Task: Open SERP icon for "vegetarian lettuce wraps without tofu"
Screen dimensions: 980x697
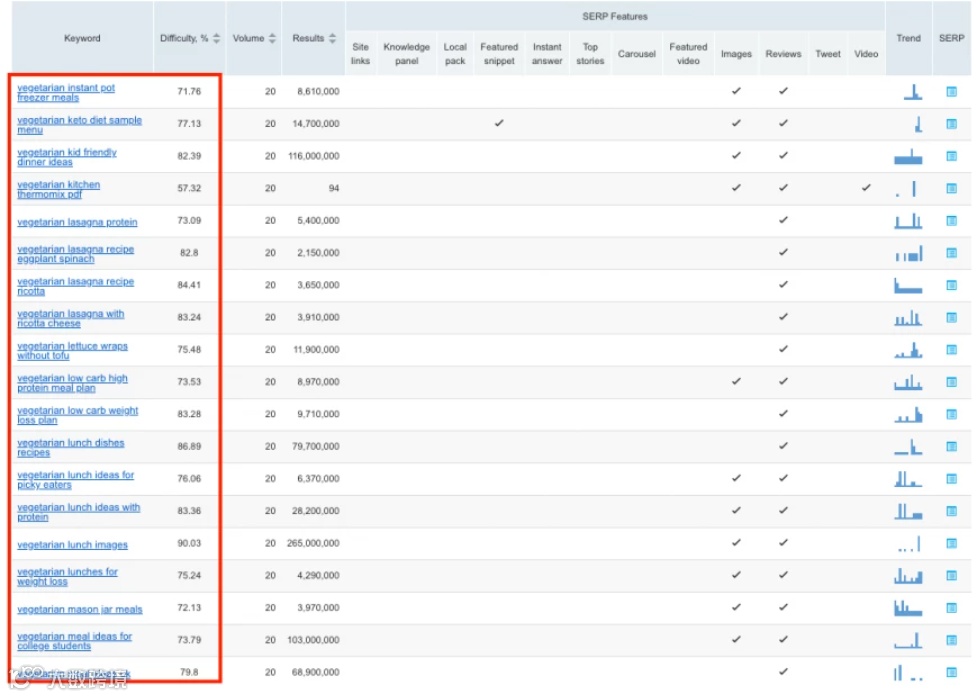Action: tap(952, 350)
